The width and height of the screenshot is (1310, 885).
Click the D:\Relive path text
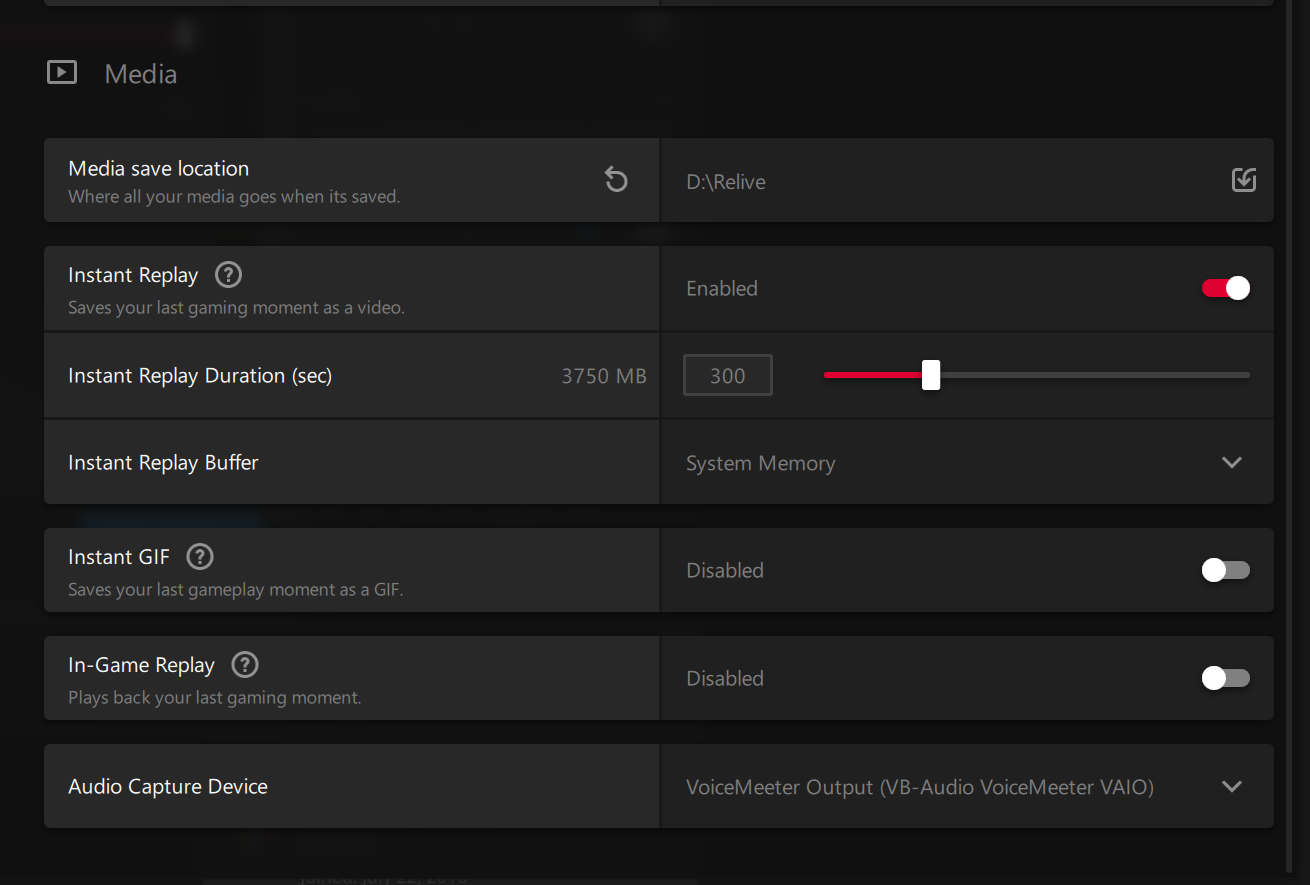(726, 182)
